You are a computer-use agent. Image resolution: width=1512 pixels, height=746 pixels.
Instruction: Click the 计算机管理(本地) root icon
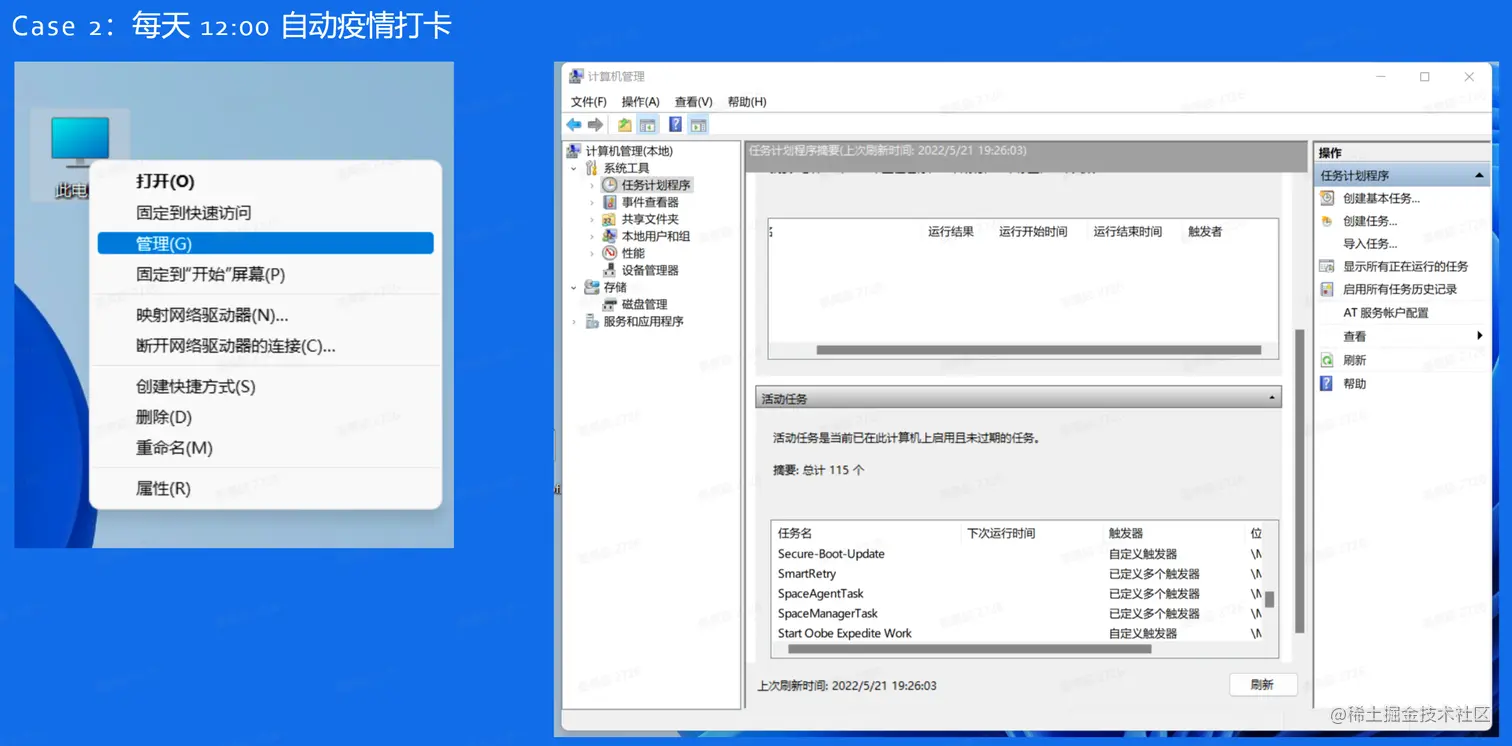[x=574, y=151]
